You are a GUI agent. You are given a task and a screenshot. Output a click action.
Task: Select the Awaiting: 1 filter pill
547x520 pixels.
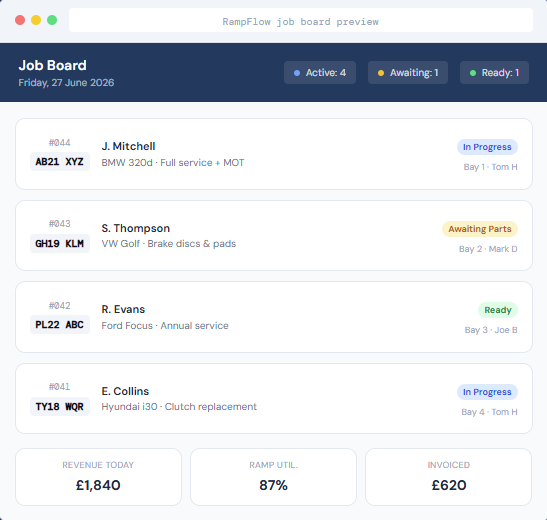pyautogui.click(x=407, y=73)
